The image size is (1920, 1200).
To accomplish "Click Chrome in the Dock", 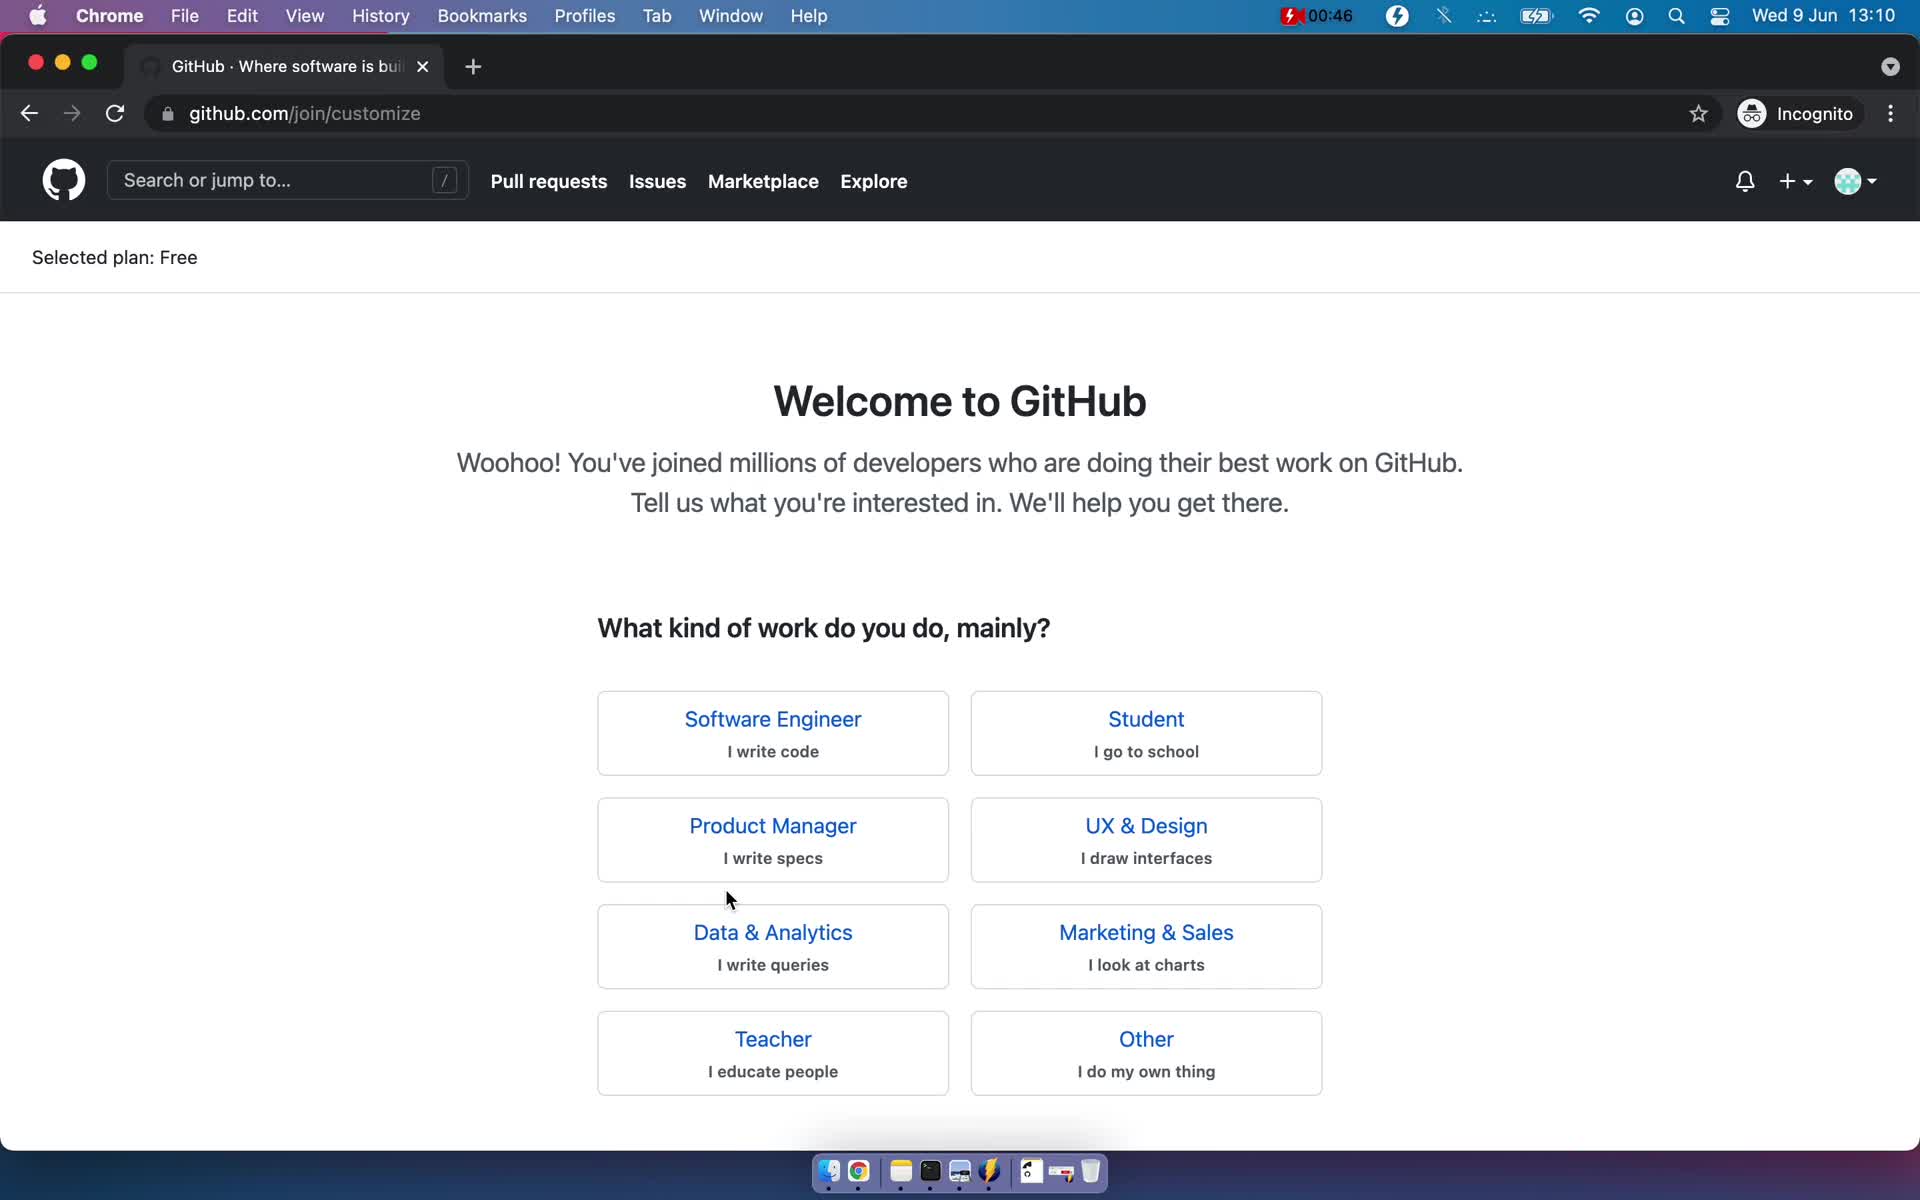I will click(858, 1171).
